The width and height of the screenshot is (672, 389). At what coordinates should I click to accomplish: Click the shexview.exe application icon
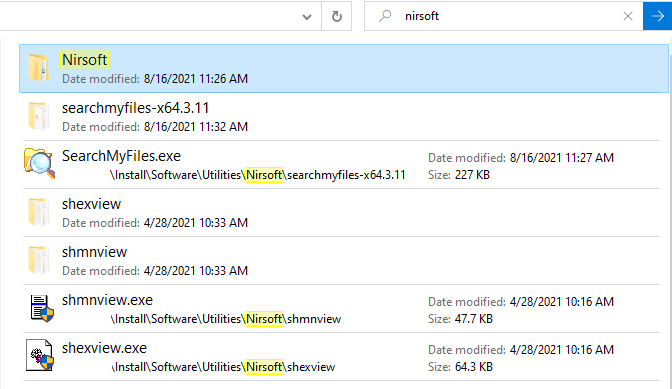point(39,355)
